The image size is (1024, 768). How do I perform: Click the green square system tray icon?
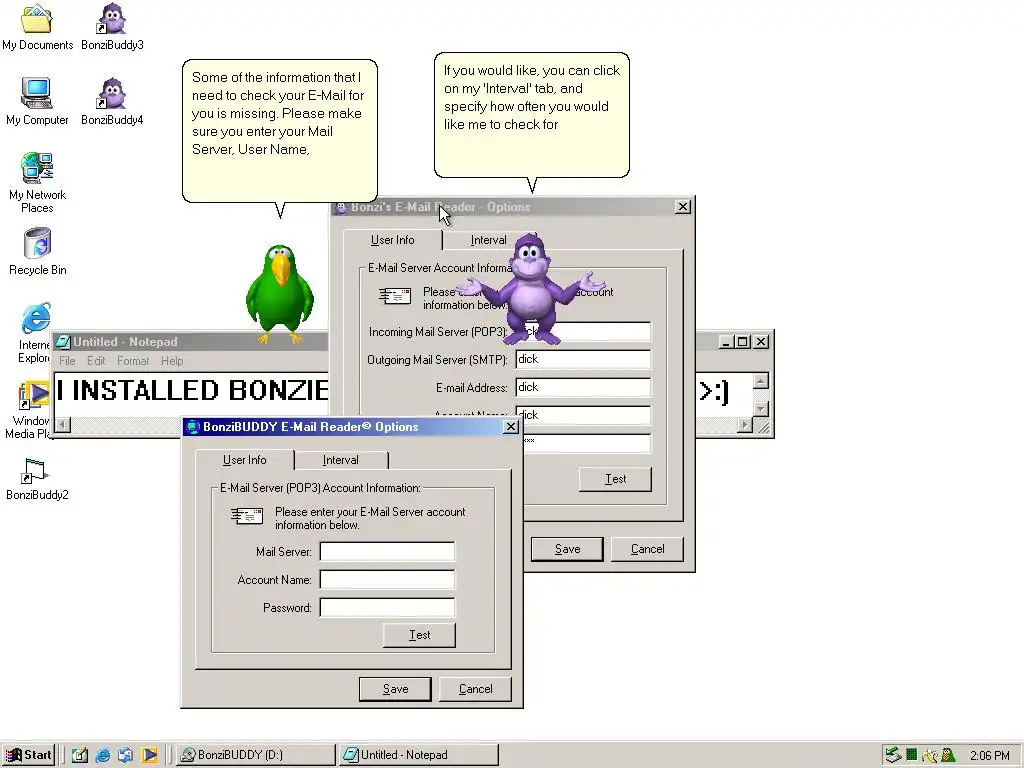912,754
